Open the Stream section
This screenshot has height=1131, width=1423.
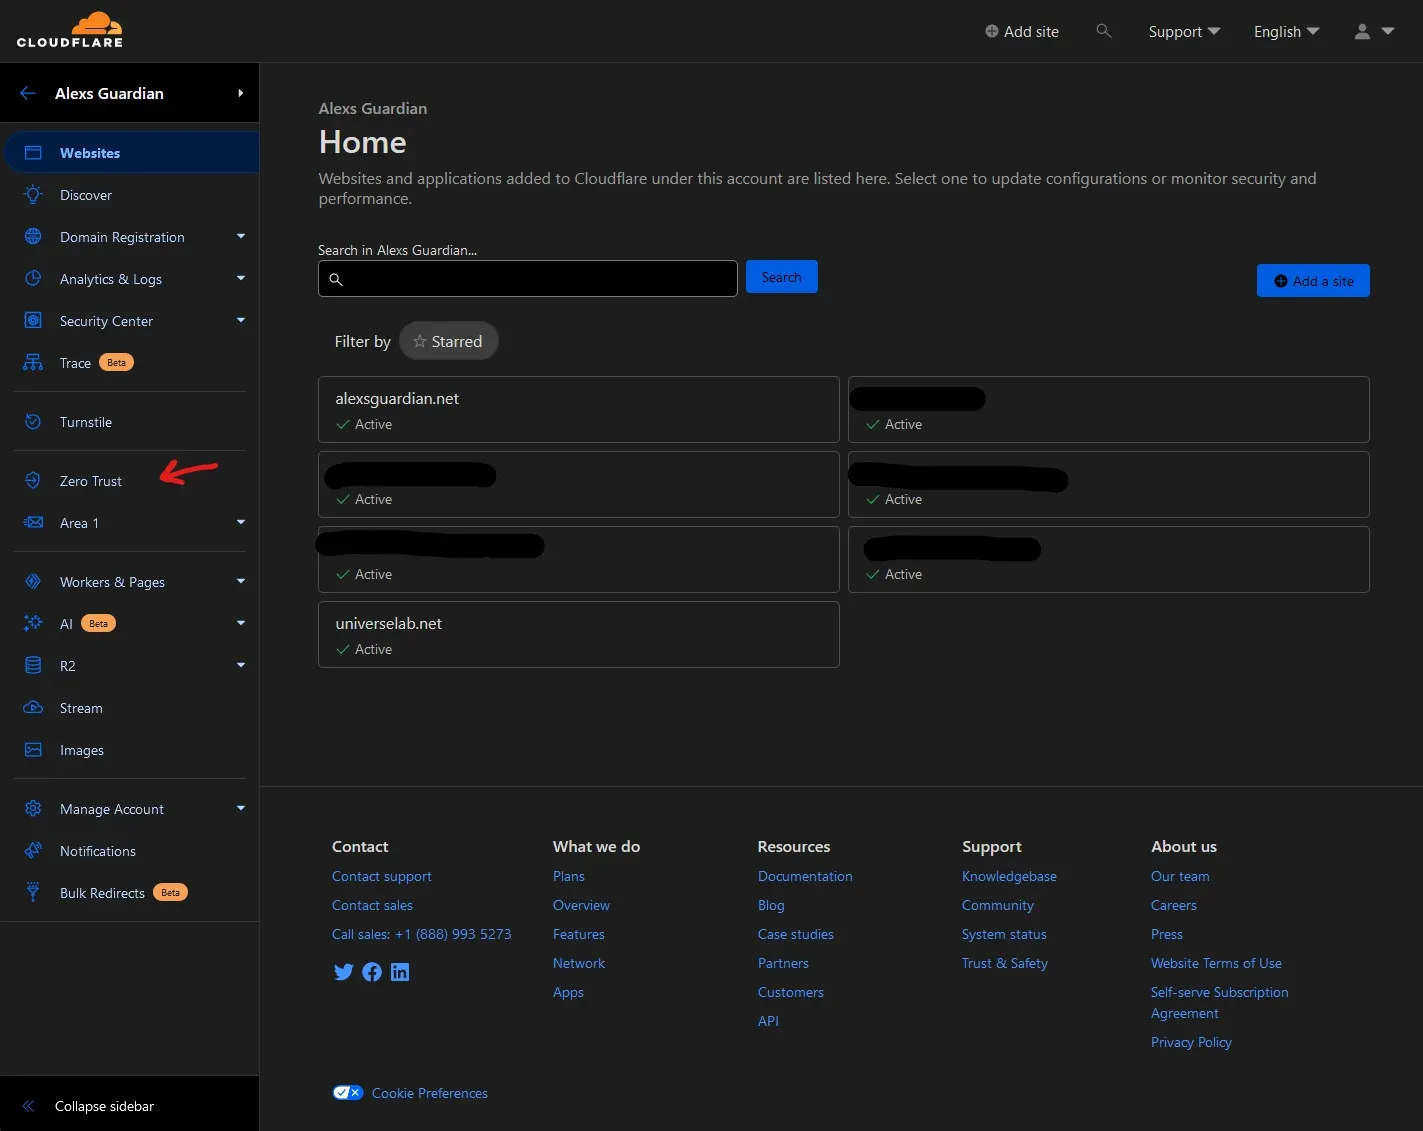coord(81,707)
